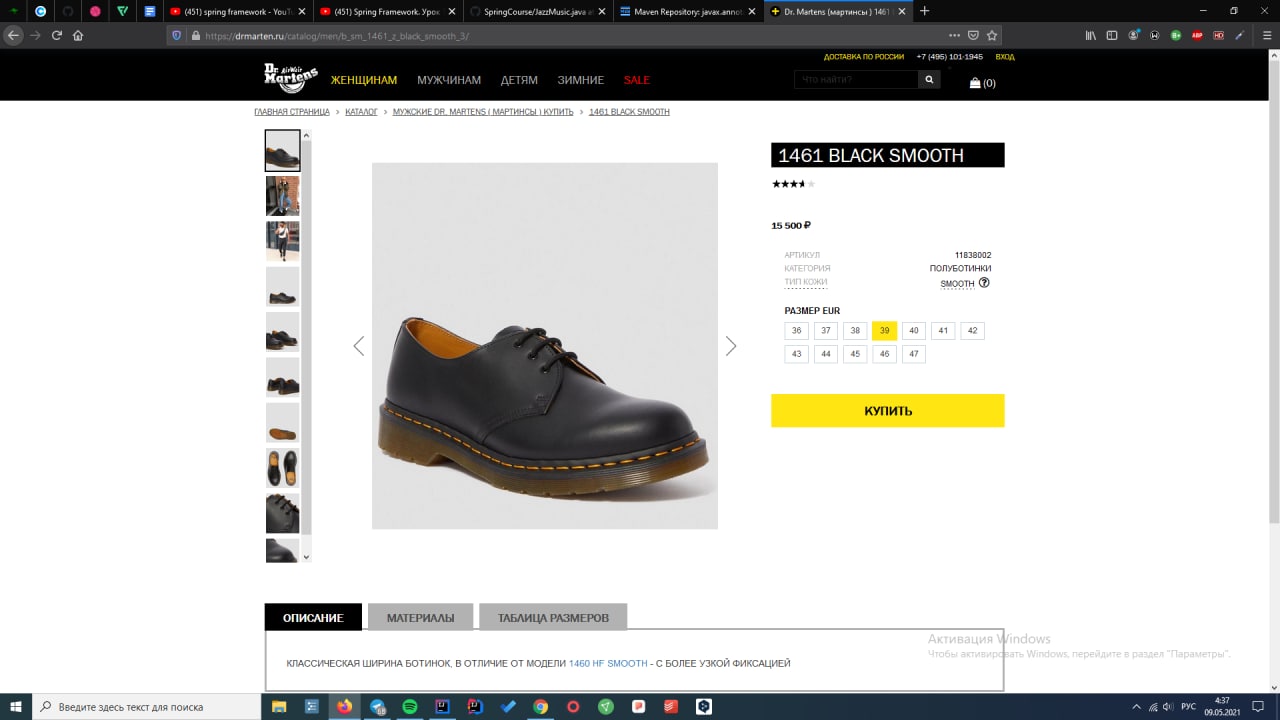Open Google Chrome from the taskbar
Viewport: 1280px width, 720px height.
[x=540, y=706]
